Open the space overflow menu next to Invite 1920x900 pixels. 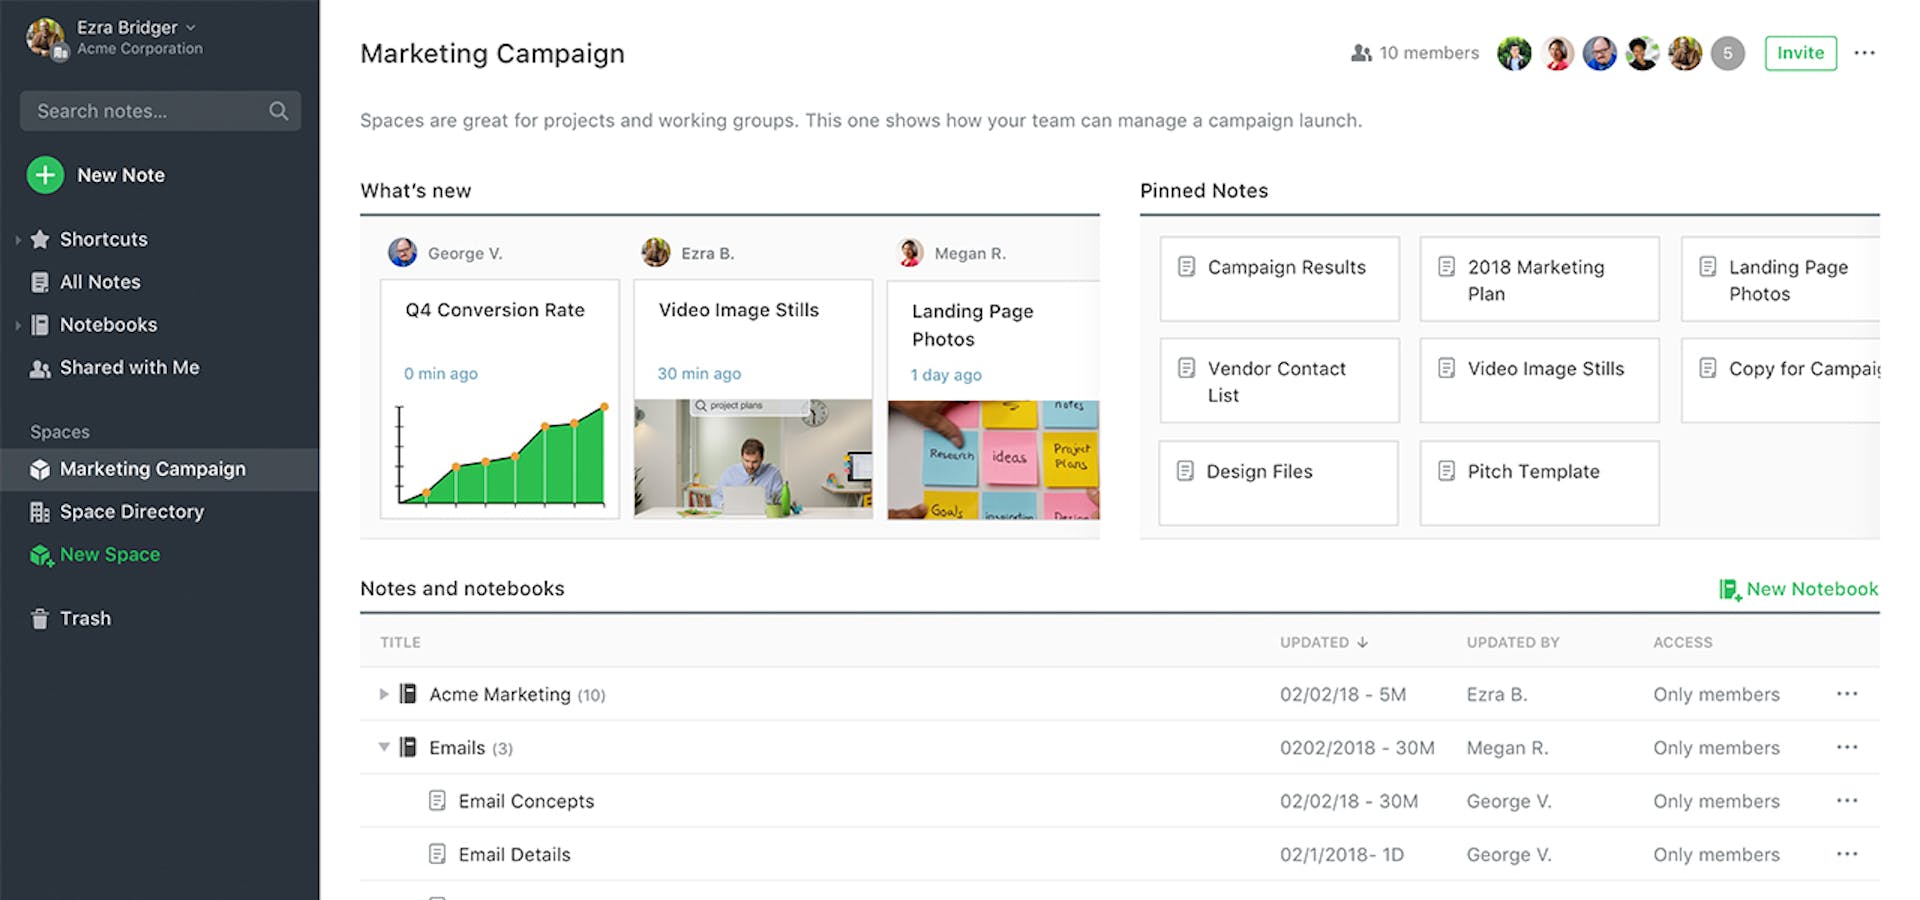coord(1865,53)
